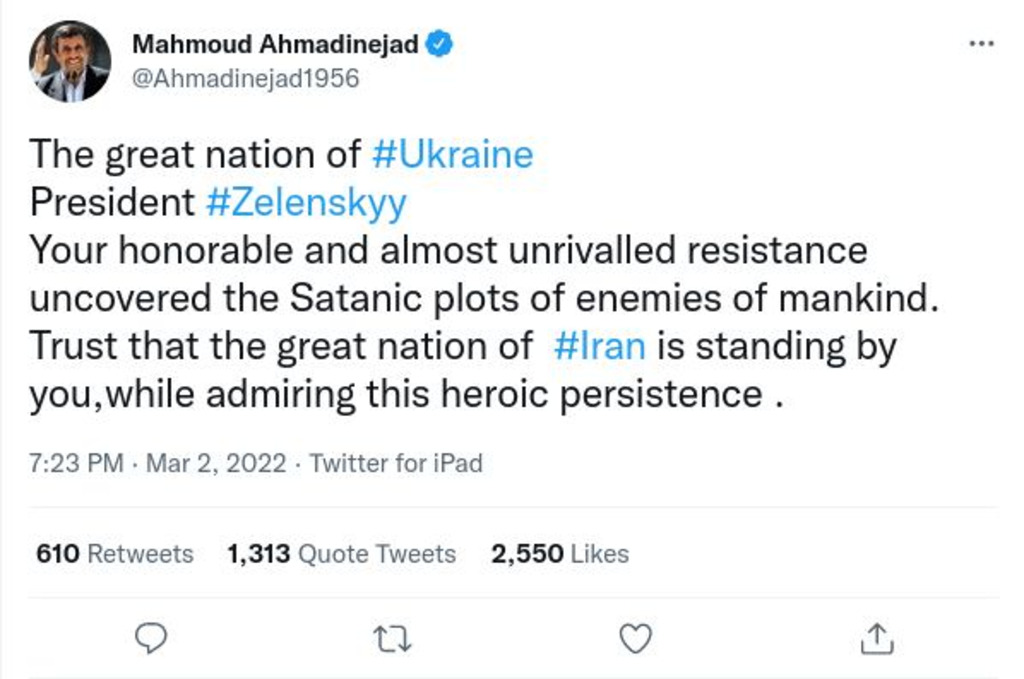View the 610 Retweets list

pos(114,554)
